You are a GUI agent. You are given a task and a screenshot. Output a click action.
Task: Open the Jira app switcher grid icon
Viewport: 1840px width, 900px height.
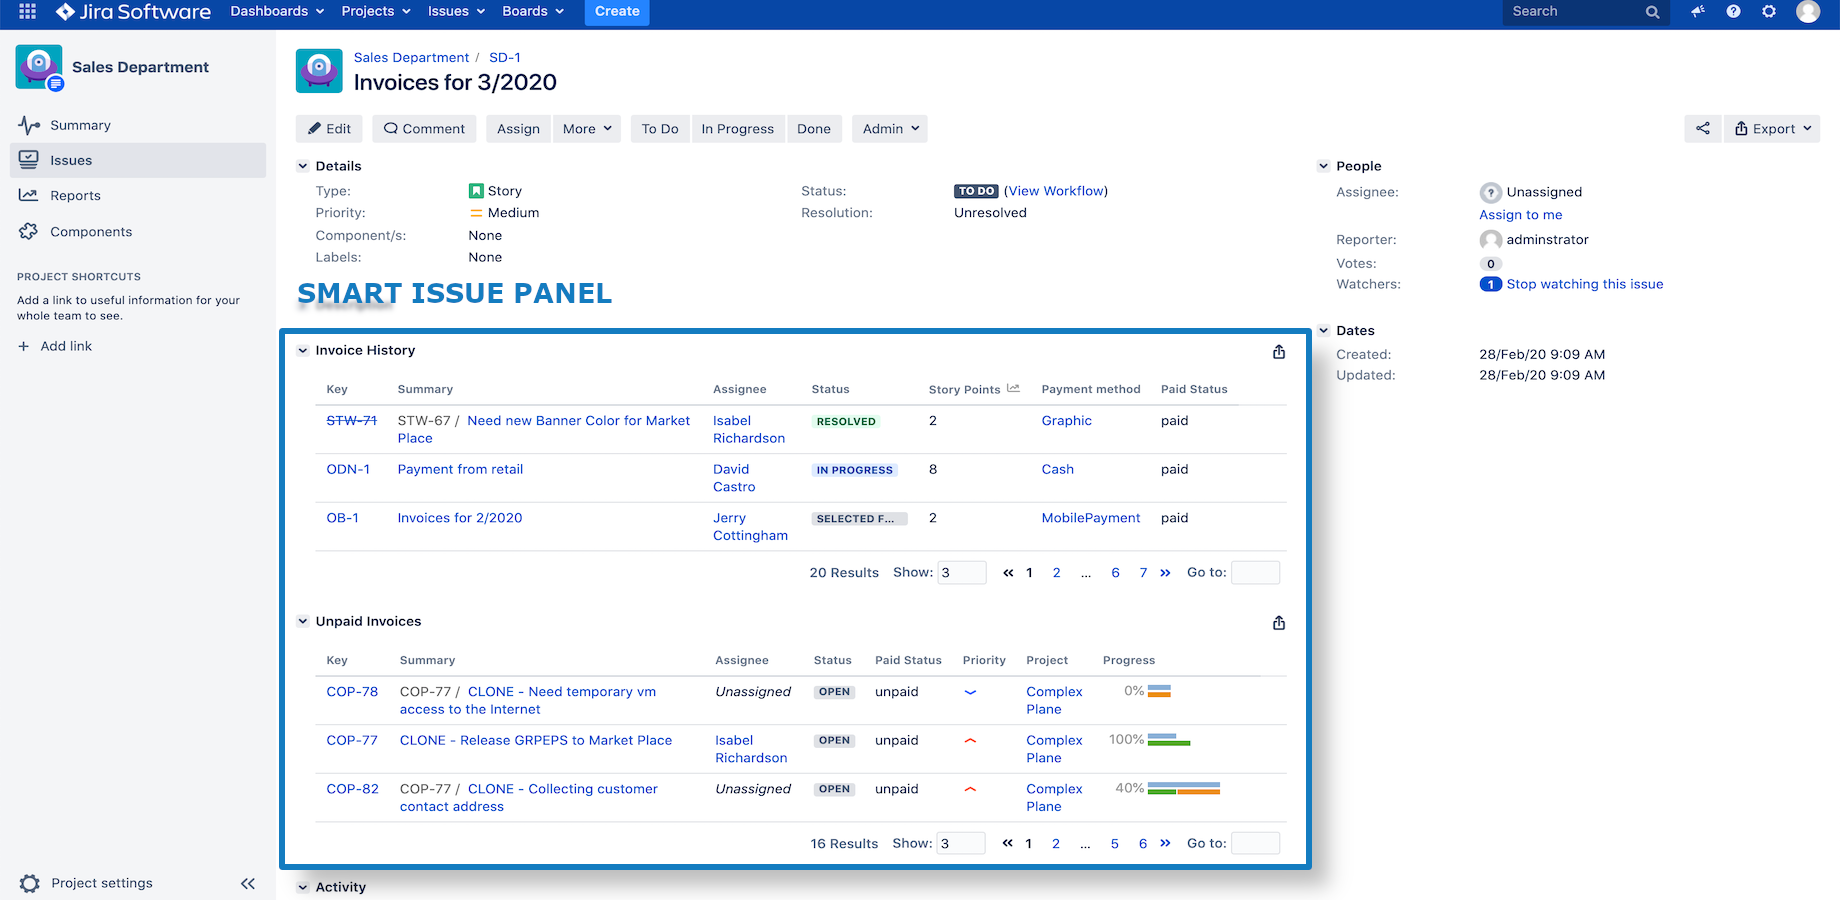pos(26,13)
